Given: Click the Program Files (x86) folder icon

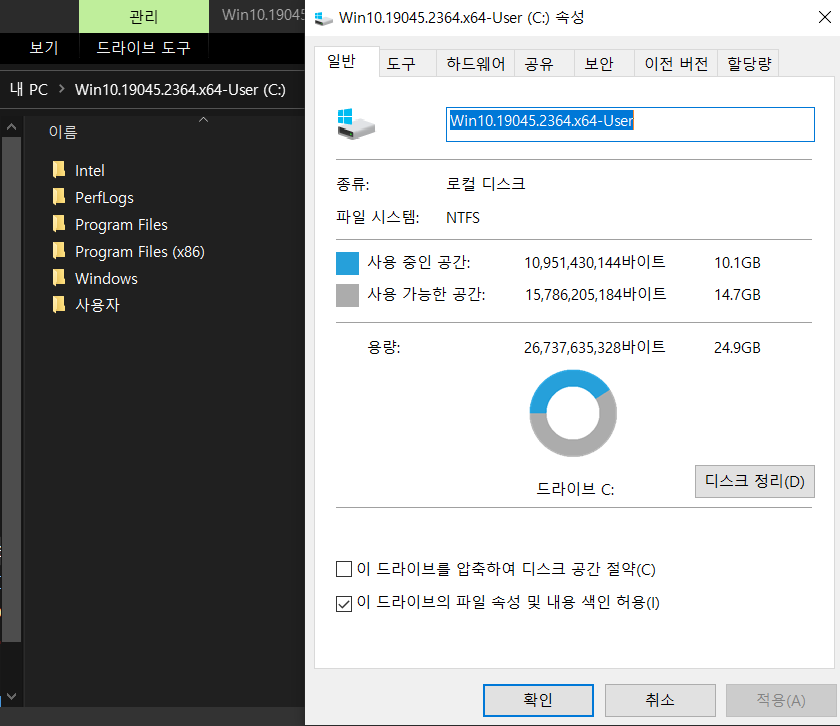Looking at the screenshot, I should pos(59,250).
